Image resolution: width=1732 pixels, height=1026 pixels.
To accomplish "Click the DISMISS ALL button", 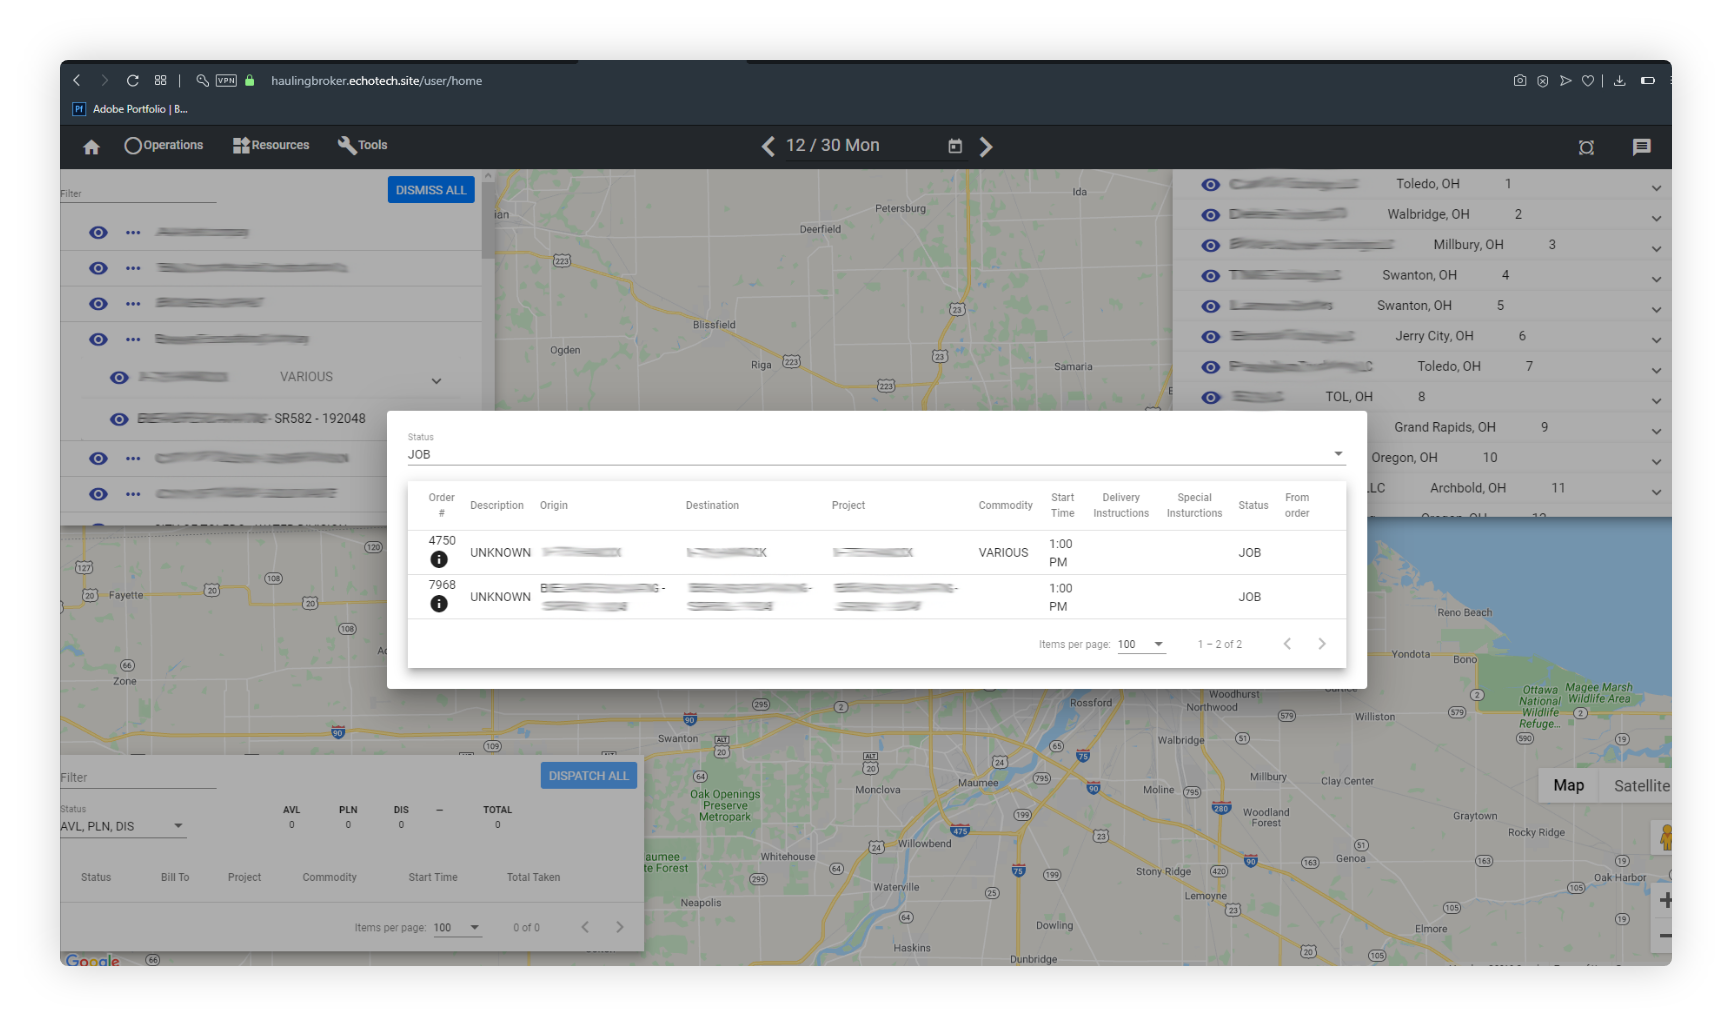I will (x=431, y=190).
